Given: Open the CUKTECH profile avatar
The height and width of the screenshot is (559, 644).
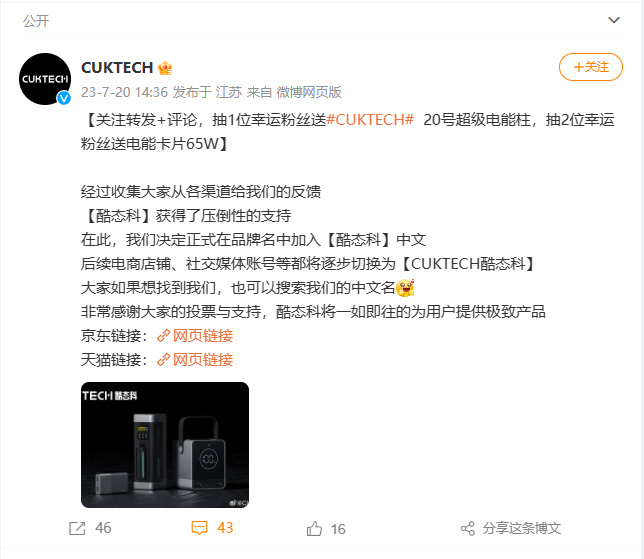Looking at the screenshot, I should point(45,79).
